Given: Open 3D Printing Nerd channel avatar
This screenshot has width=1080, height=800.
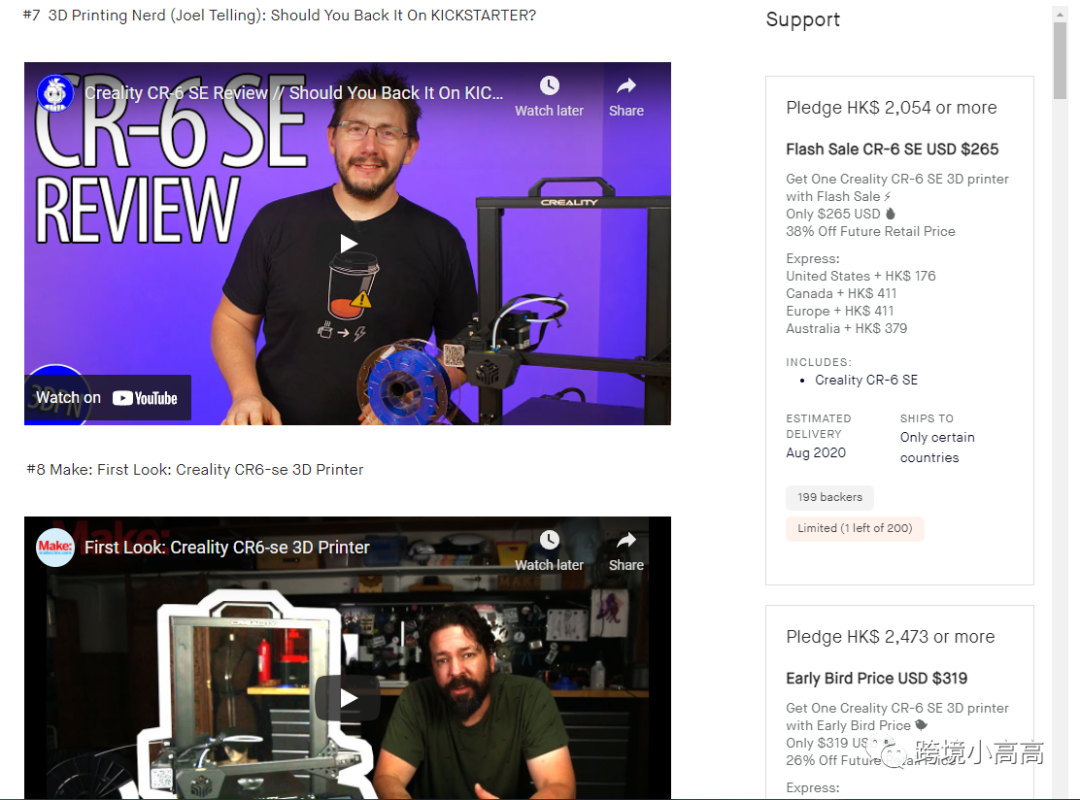Looking at the screenshot, I should pyautogui.click(x=55, y=93).
